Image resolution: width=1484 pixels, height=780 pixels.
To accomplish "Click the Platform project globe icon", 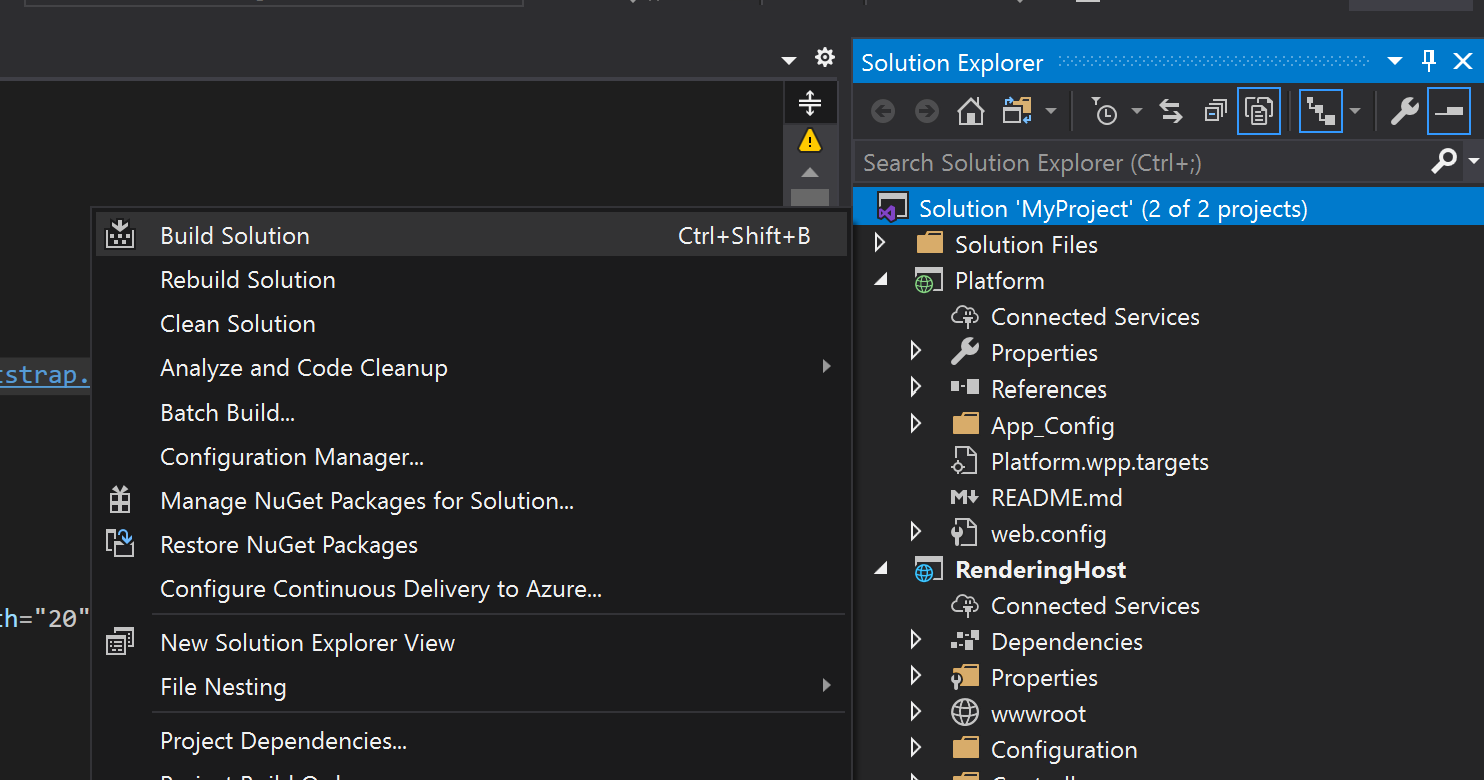I will [x=928, y=281].
